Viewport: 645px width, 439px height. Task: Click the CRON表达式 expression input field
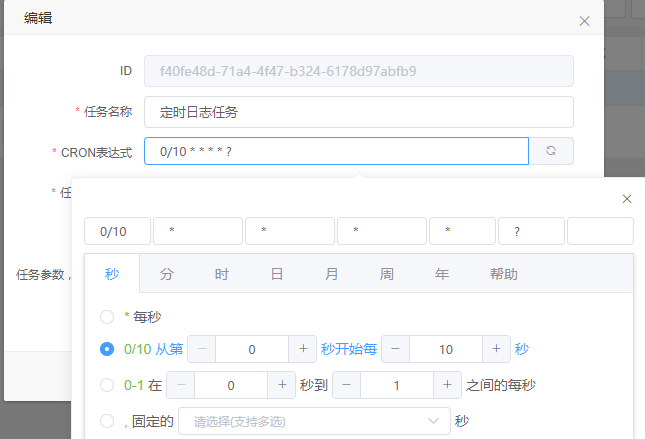coord(336,151)
